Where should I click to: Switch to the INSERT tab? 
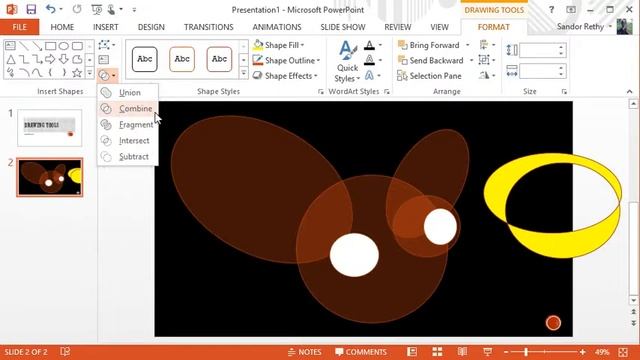tap(105, 27)
